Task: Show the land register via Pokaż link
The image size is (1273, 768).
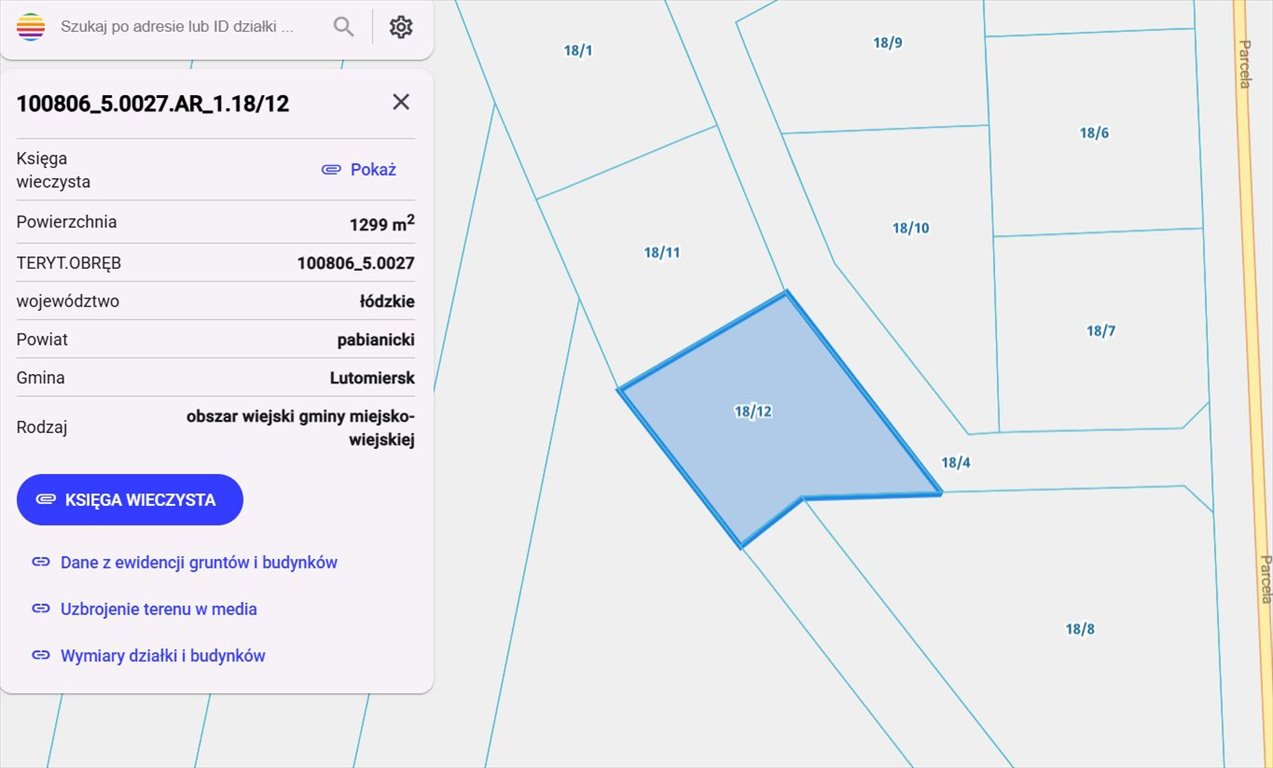Action: 373,170
